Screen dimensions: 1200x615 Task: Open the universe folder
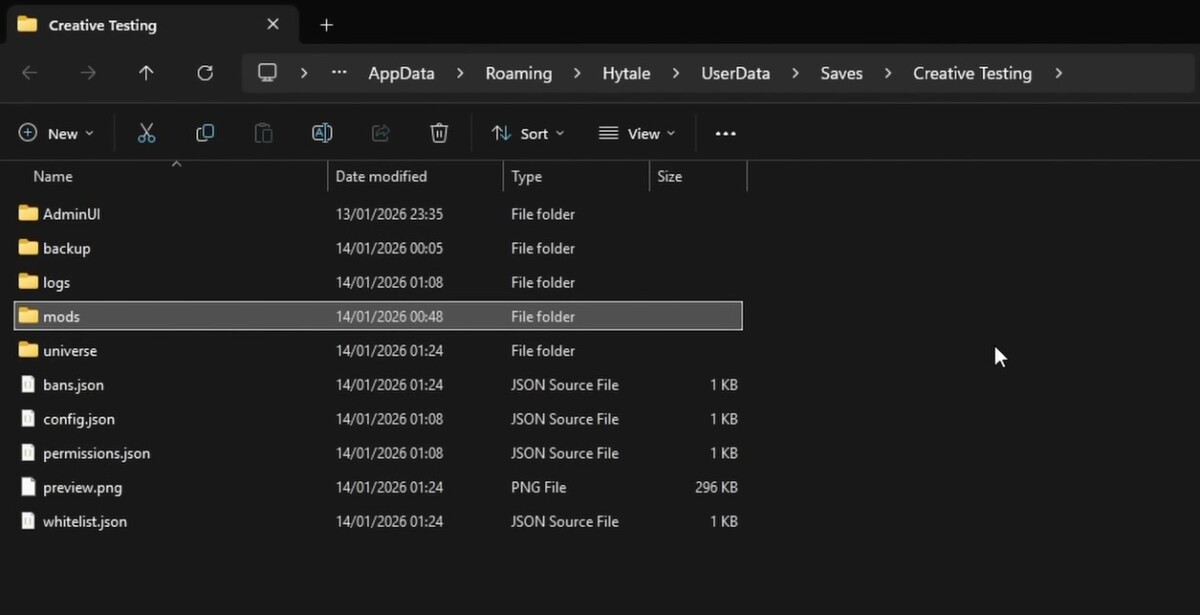click(70, 350)
